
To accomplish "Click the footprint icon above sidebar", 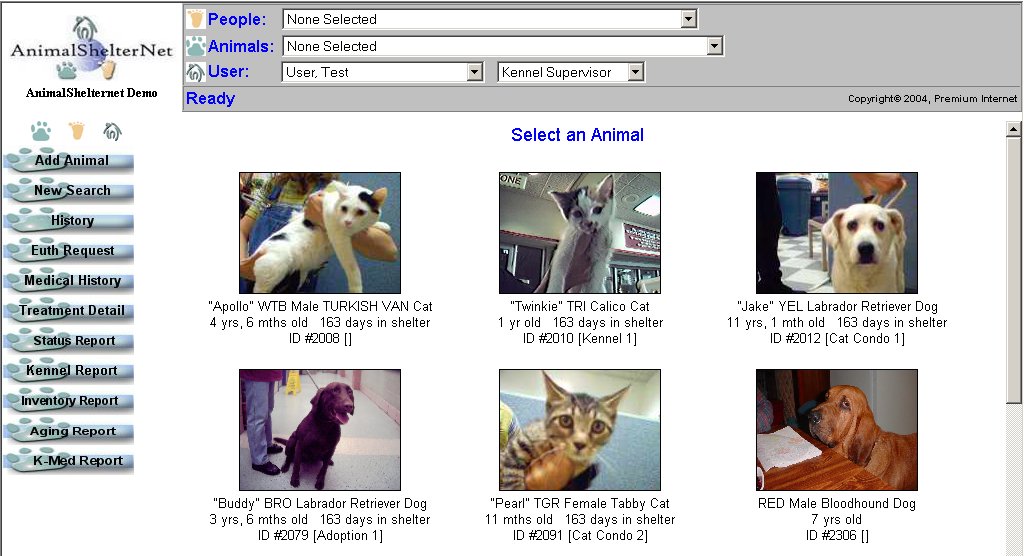I will point(76,131).
